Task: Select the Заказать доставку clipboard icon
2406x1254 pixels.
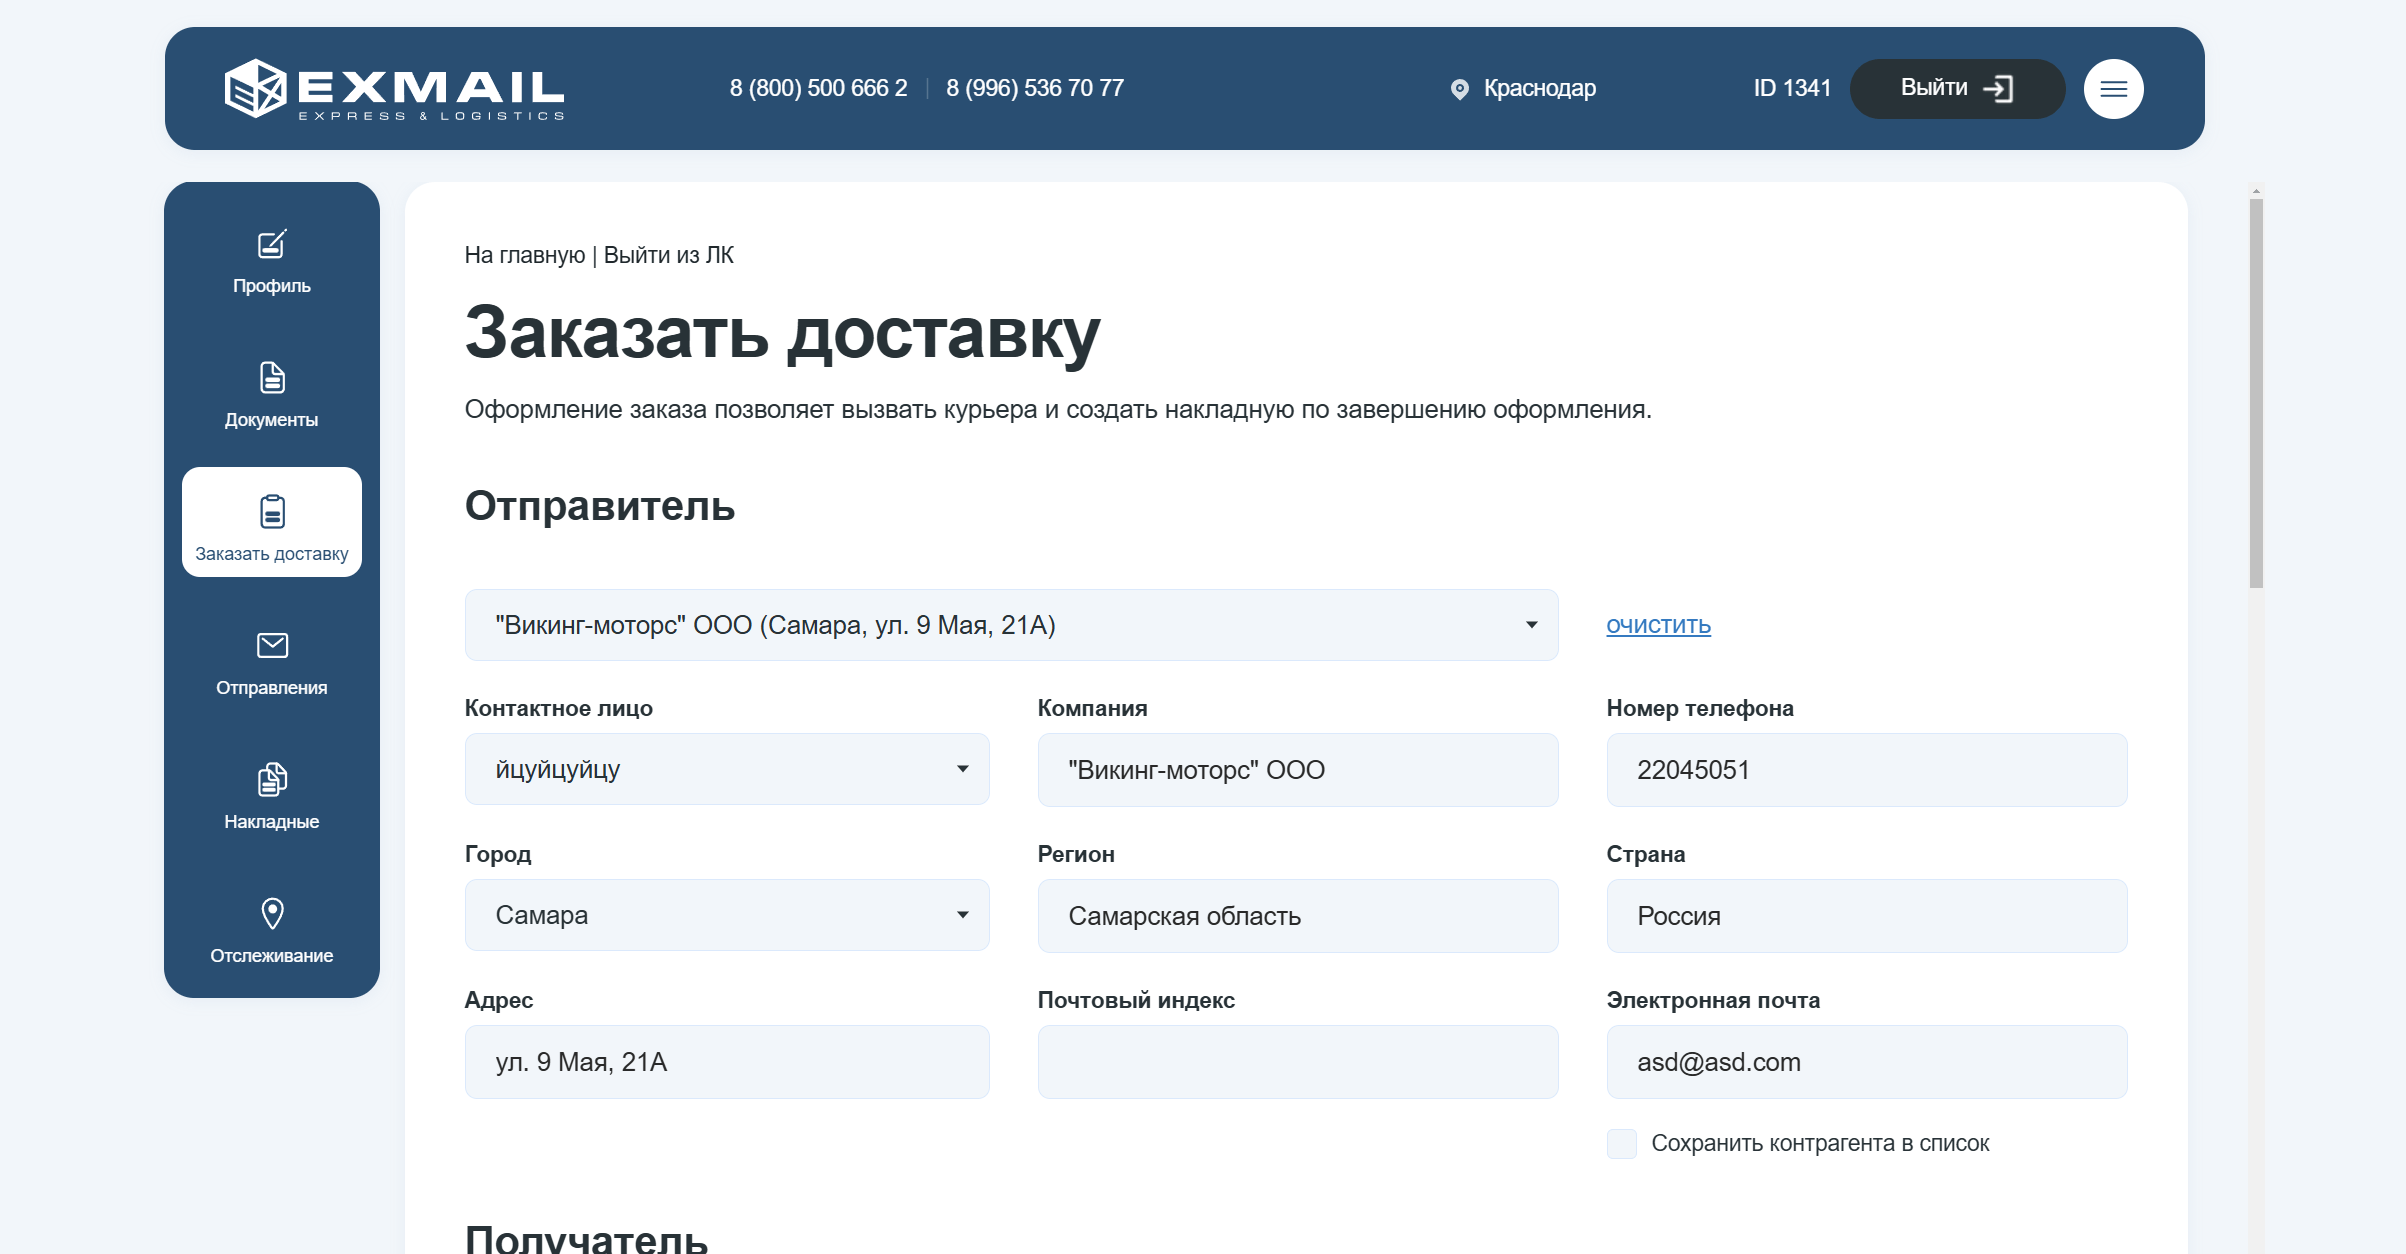Action: [272, 512]
